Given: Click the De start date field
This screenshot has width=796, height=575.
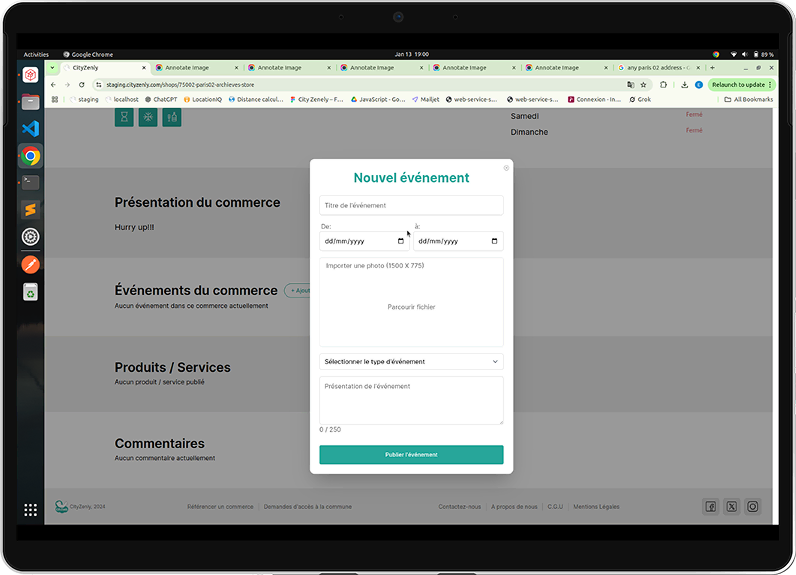Looking at the screenshot, I should pos(364,241).
